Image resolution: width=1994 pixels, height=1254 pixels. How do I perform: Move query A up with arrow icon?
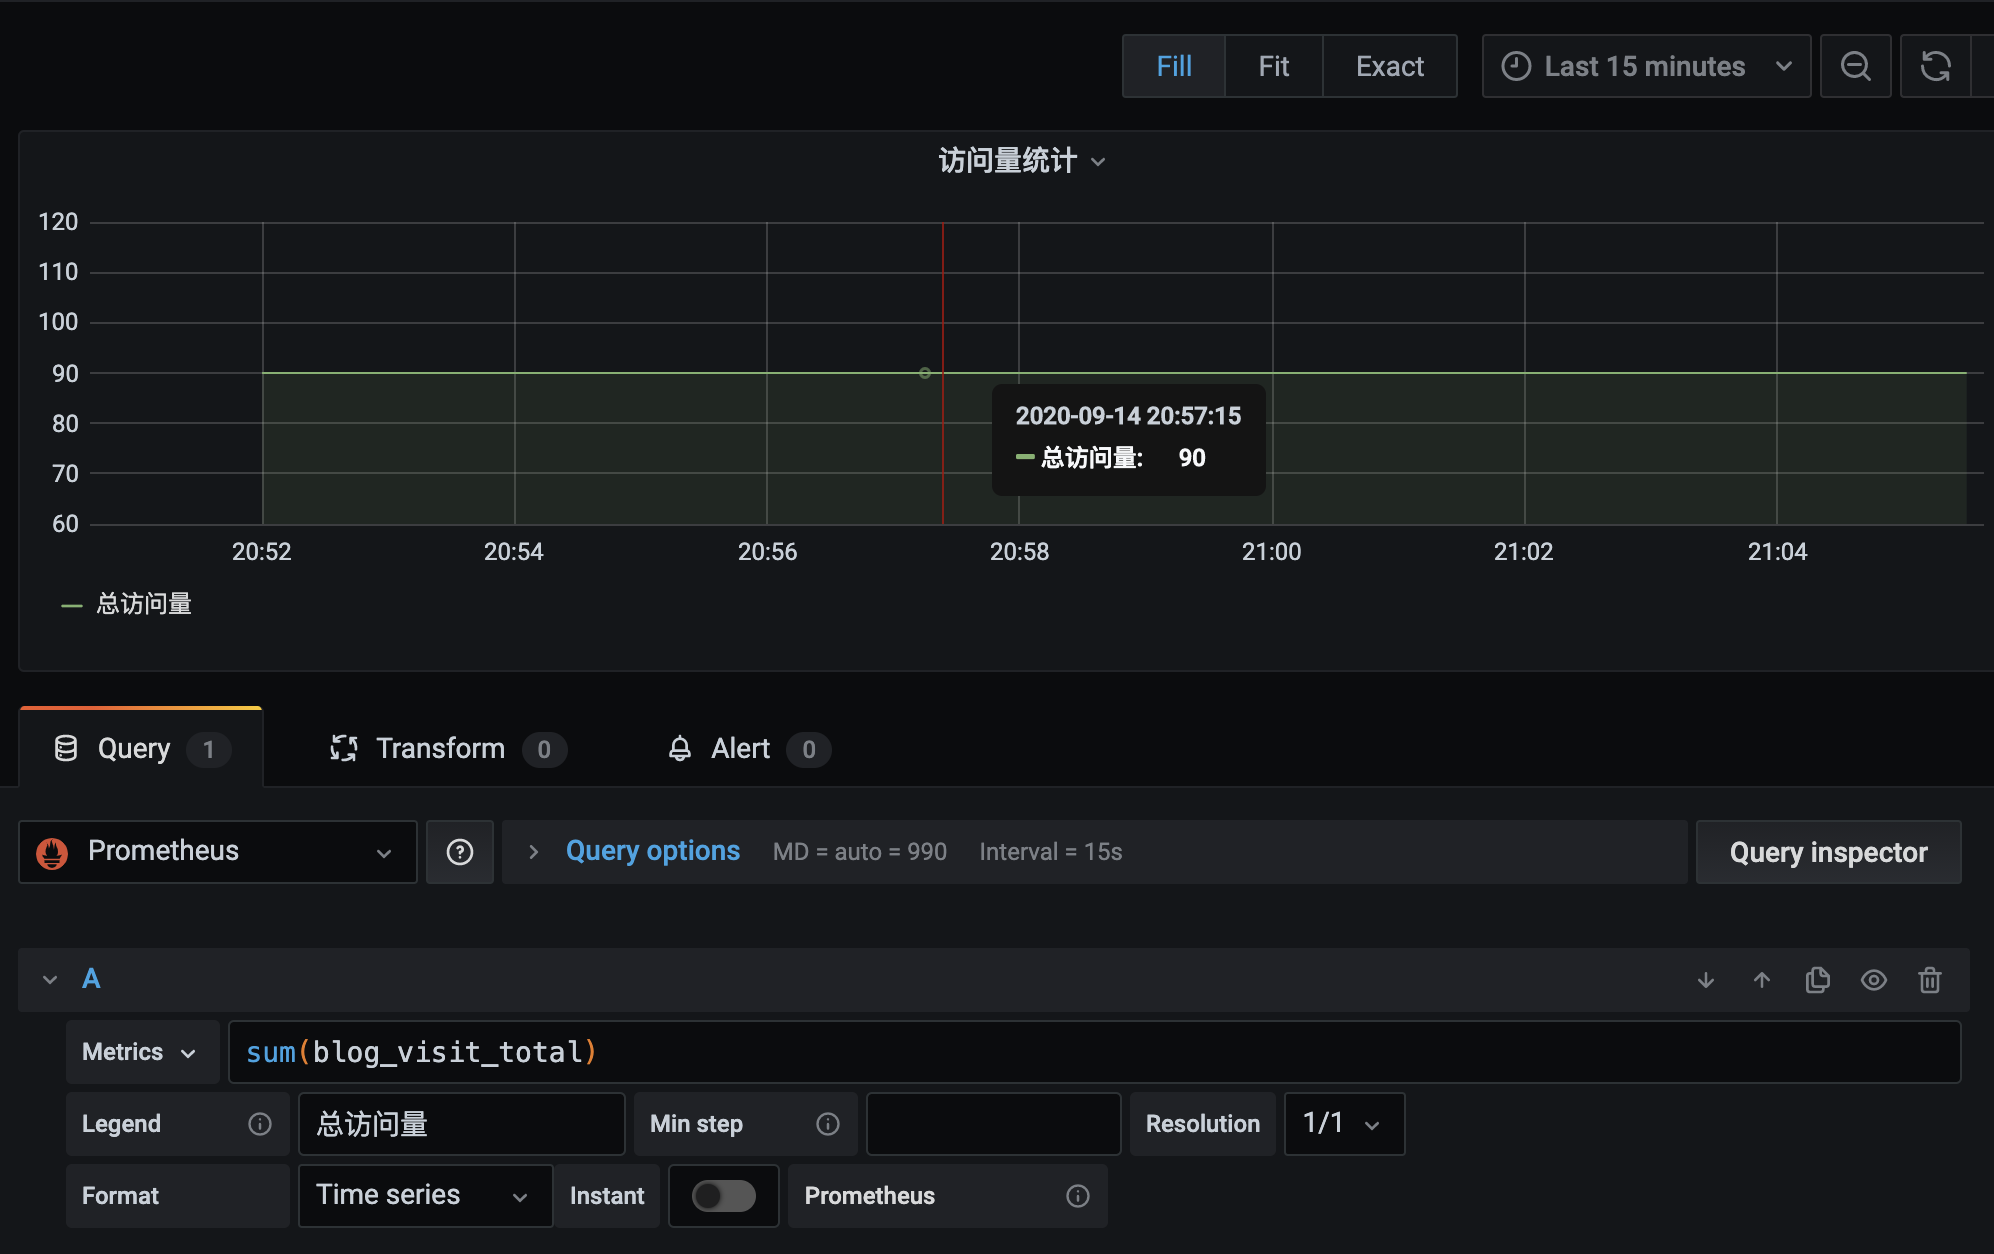[x=1762, y=980]
